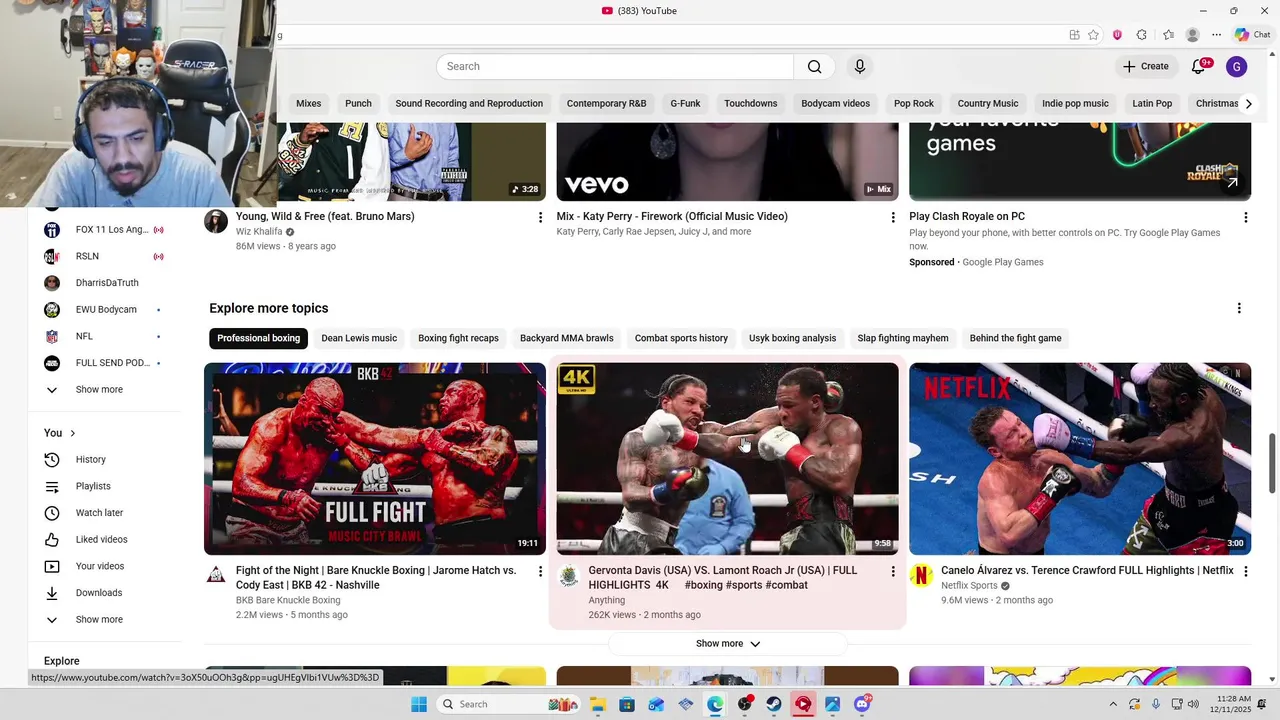
Task: Open Canelo Álvarez vs. Terence Crawford video title
Action: (1087, 571)
